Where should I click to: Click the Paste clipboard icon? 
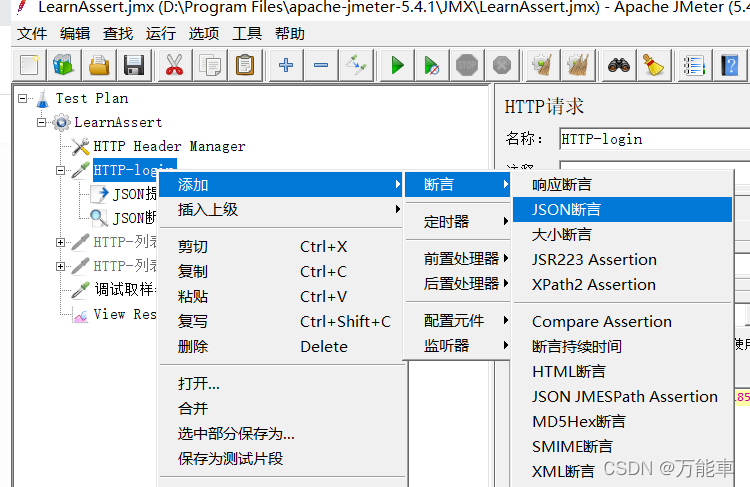(245, 65)
